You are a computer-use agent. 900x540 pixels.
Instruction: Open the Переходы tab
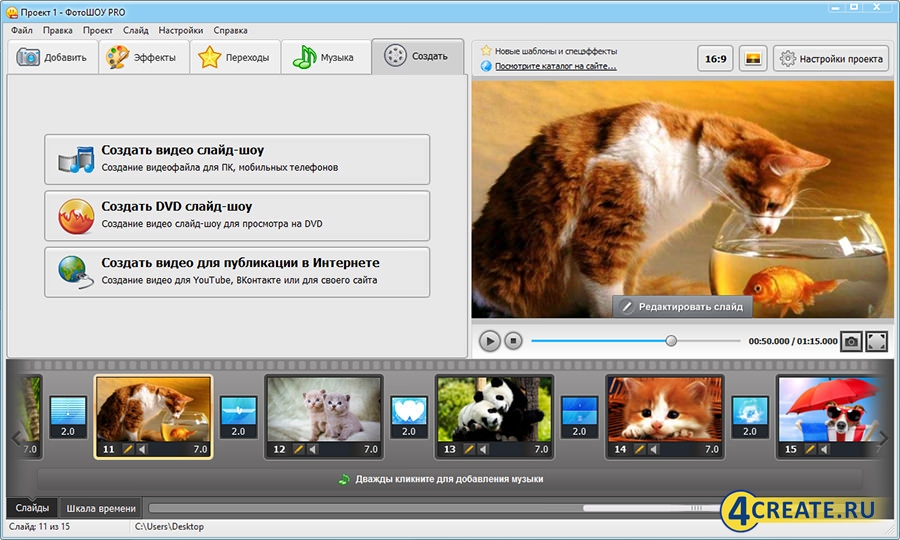coord(235,57)
